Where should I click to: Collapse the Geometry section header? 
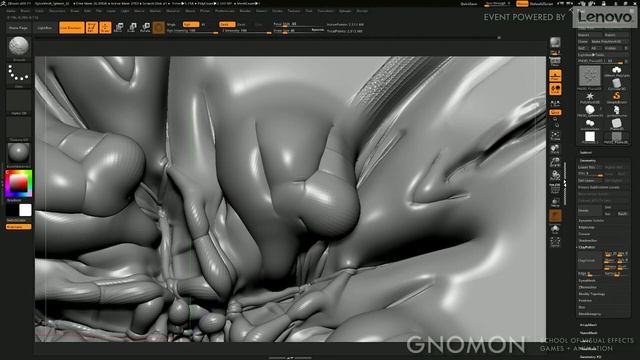[x=588, y=160]
